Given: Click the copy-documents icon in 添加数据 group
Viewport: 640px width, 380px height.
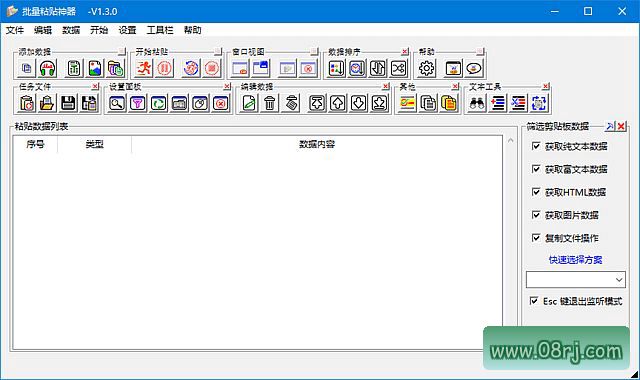Looking at the screenshot, I should pyautogui.click(x=27, y=68).
